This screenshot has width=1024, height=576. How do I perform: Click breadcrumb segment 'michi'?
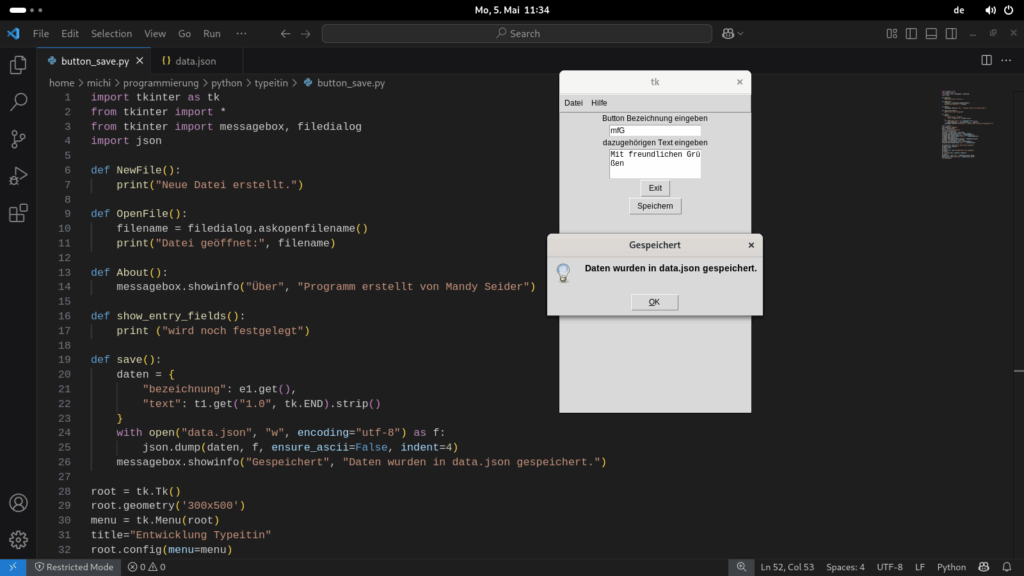tap(99, 83)
